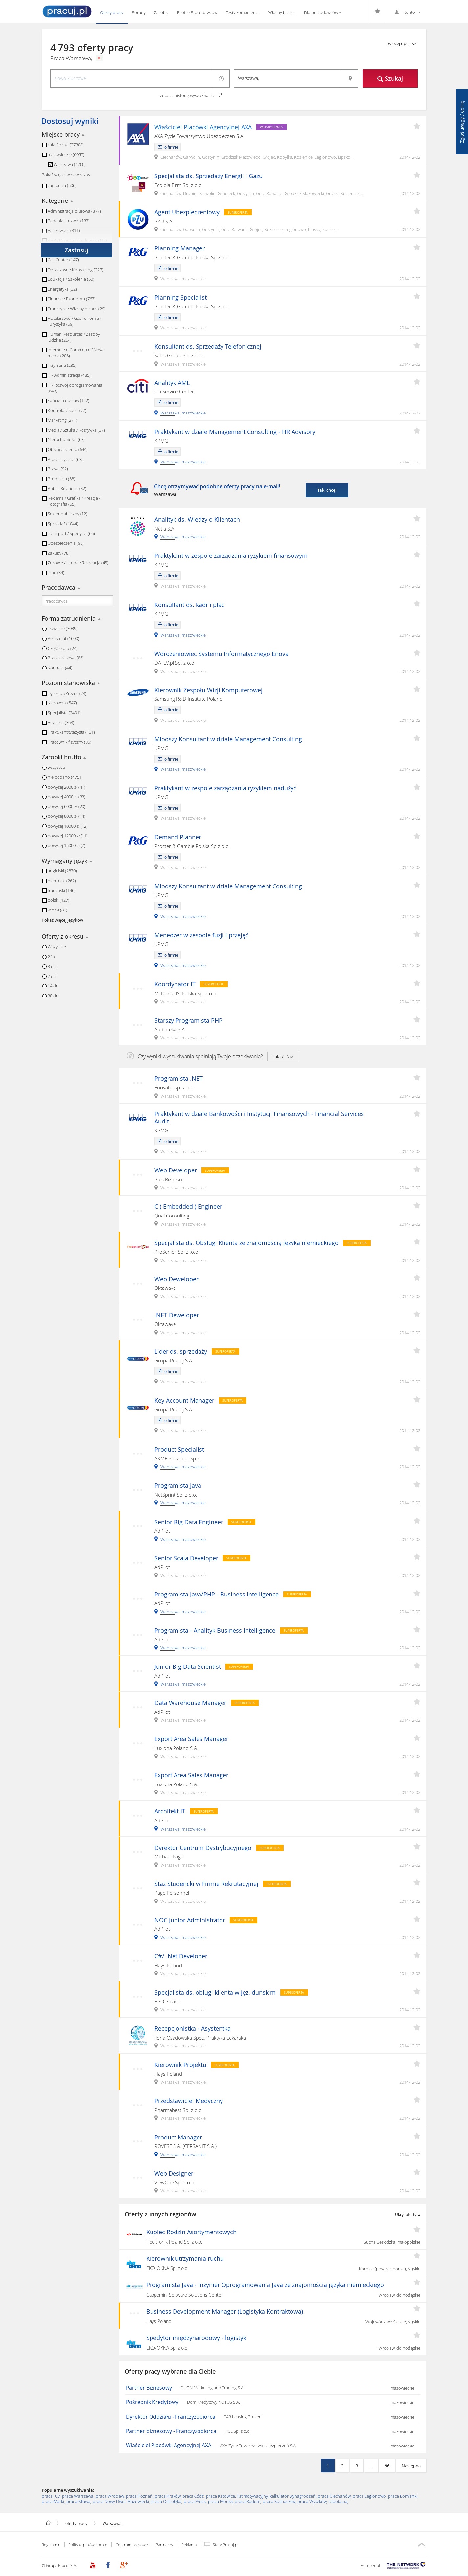This screenshot has height=2576, width=468.
Task: Check the Finanse / Ekonomia category
Action: tap(44, 299)
